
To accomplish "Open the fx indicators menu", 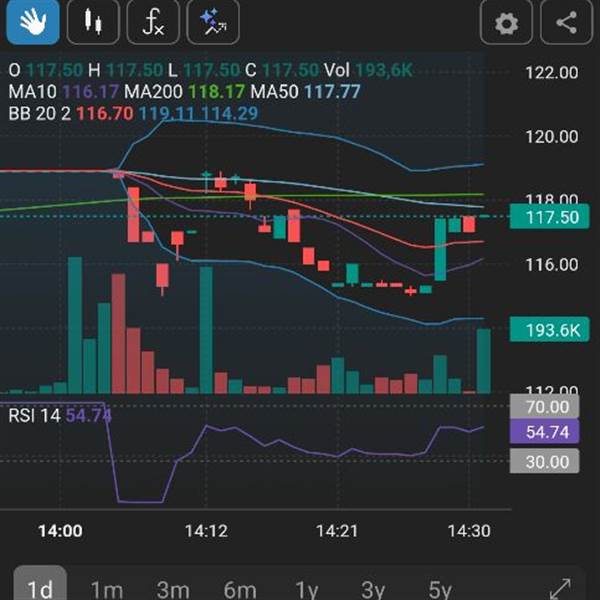I will tap(153, 22).
